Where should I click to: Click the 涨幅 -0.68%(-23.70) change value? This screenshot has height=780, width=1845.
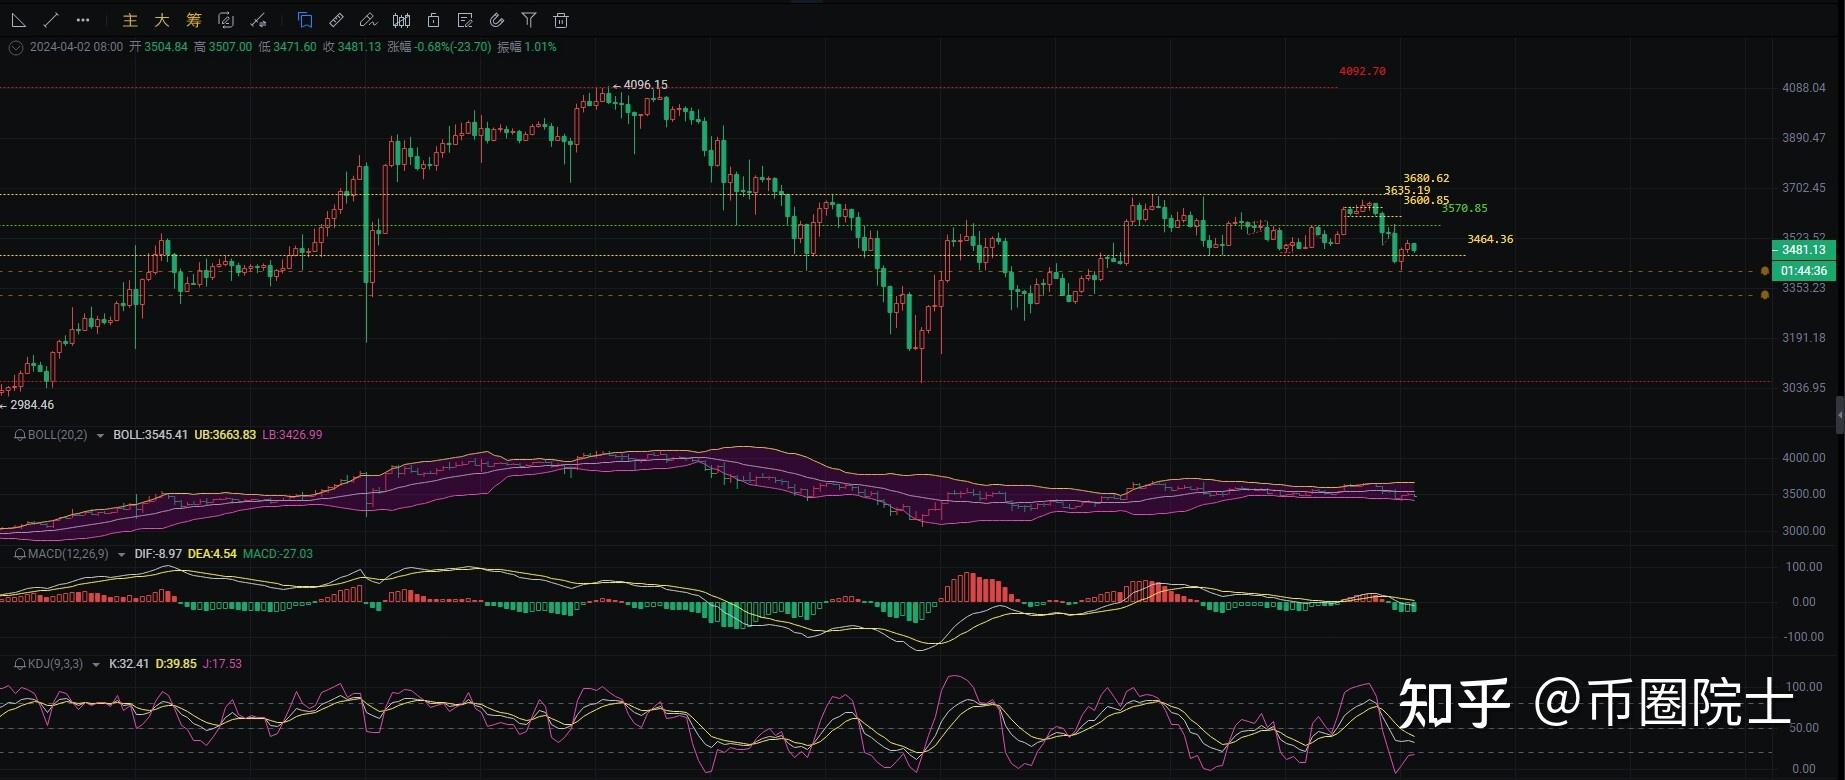point(439,47)
